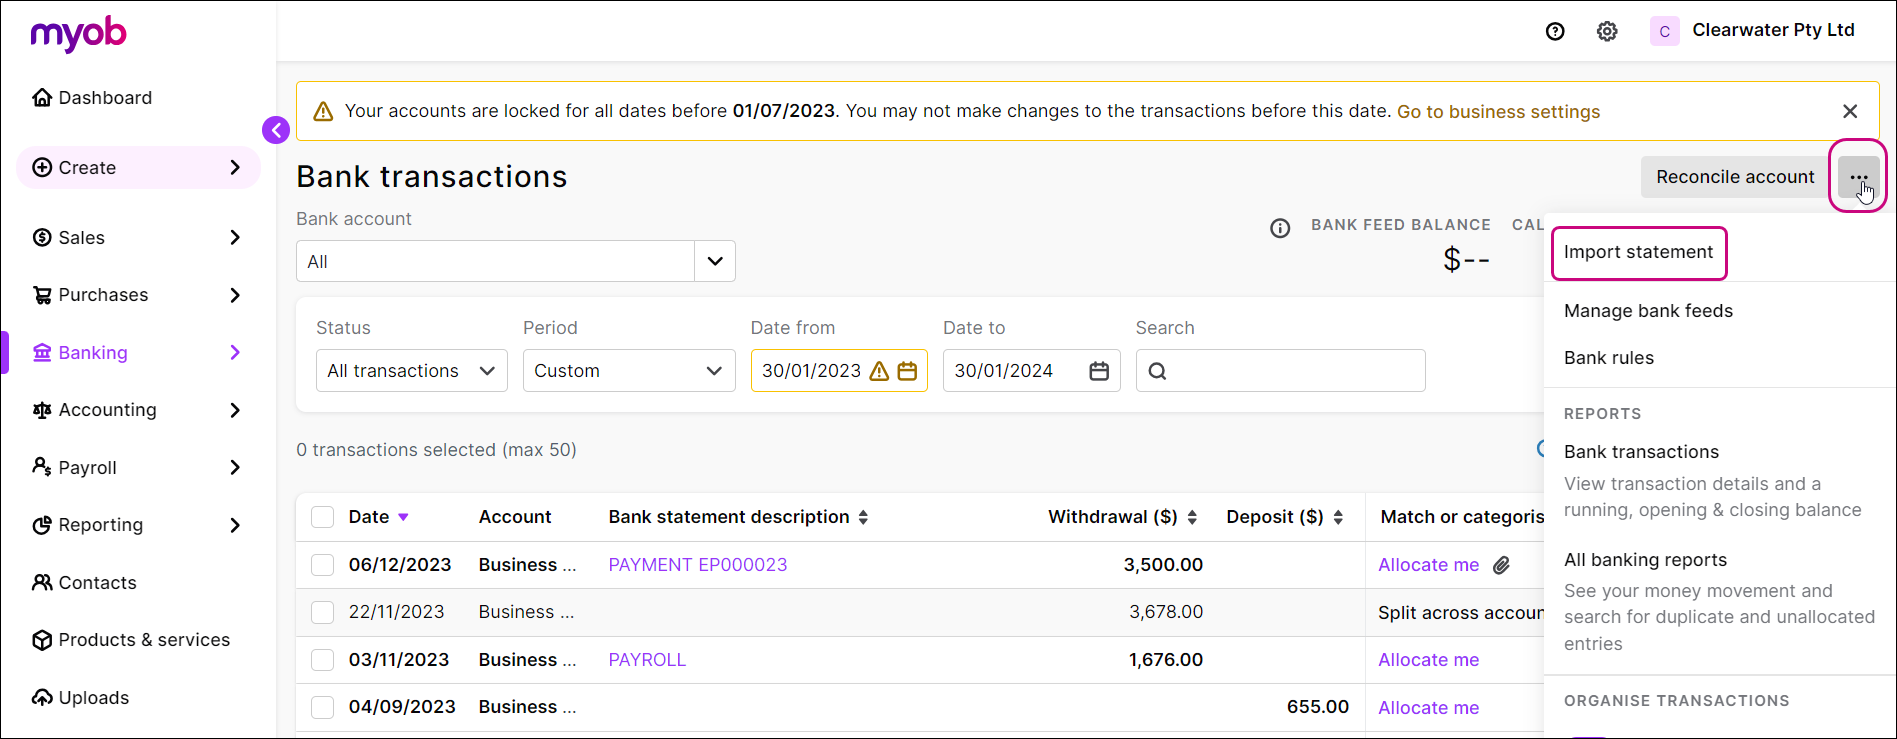Expand the Reporting submenu chevron
The width and height of the screenshot is (1897, 739).
pyautogui.click(x=235, y=525)
